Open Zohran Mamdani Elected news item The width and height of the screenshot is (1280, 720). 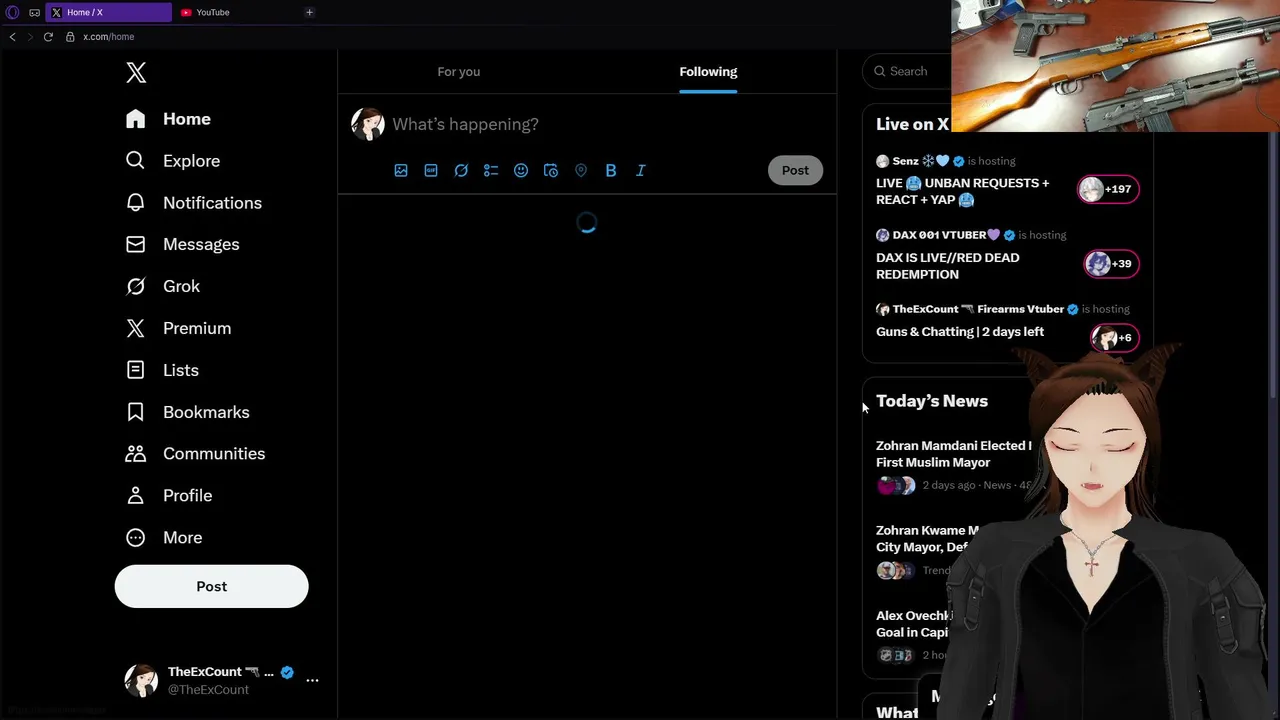coord(953,454)
